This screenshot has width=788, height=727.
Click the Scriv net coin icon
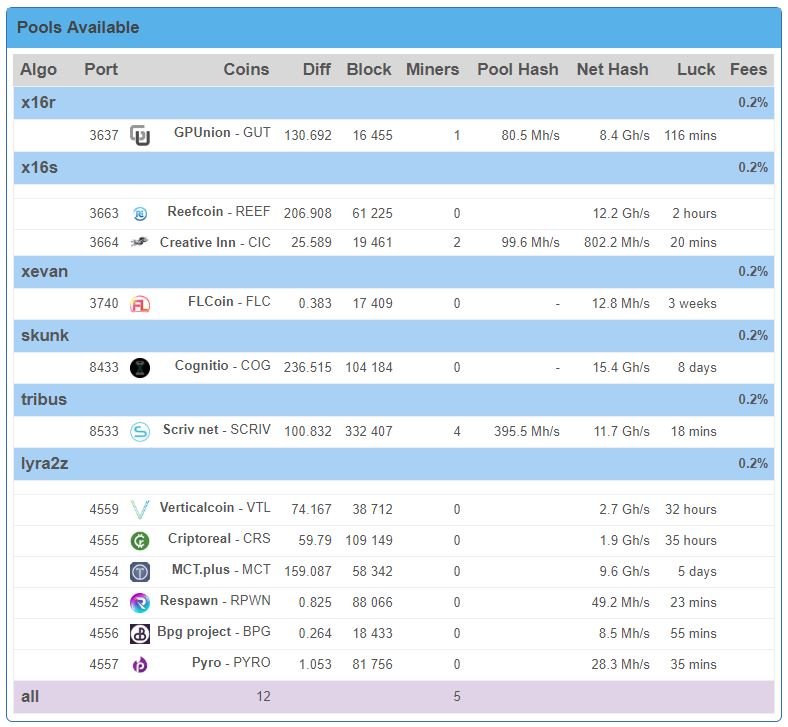tap(140, 432)
